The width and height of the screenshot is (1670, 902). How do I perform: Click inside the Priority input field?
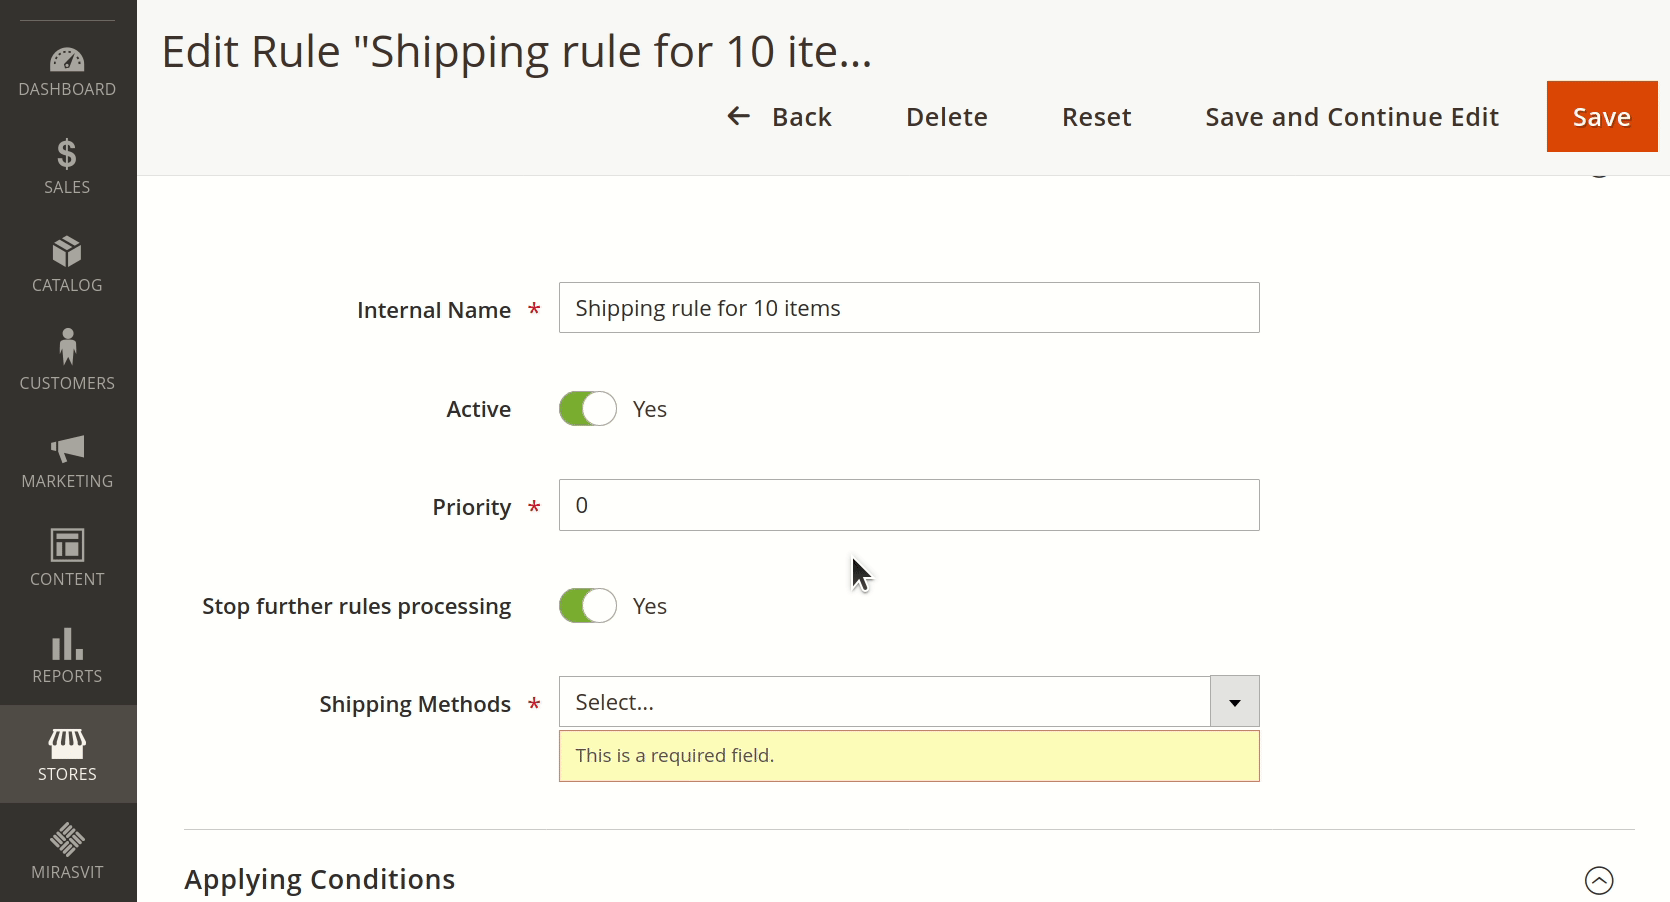[908, 505]
